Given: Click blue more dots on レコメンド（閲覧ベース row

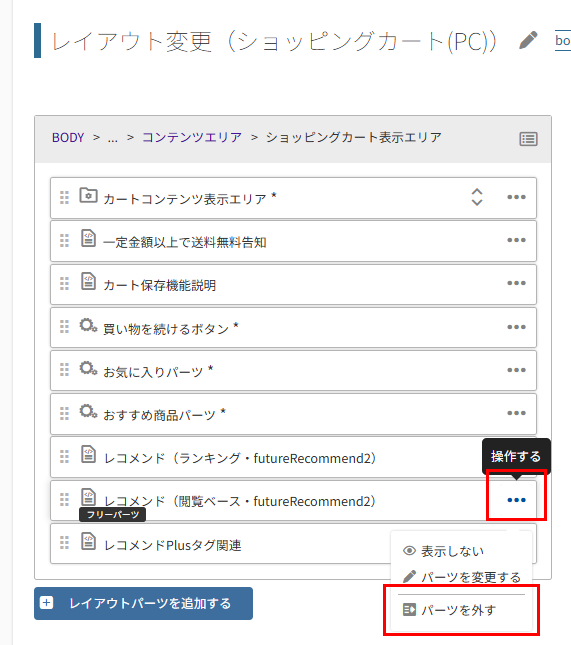Looking at the screenshot, I should coord(516,500).
